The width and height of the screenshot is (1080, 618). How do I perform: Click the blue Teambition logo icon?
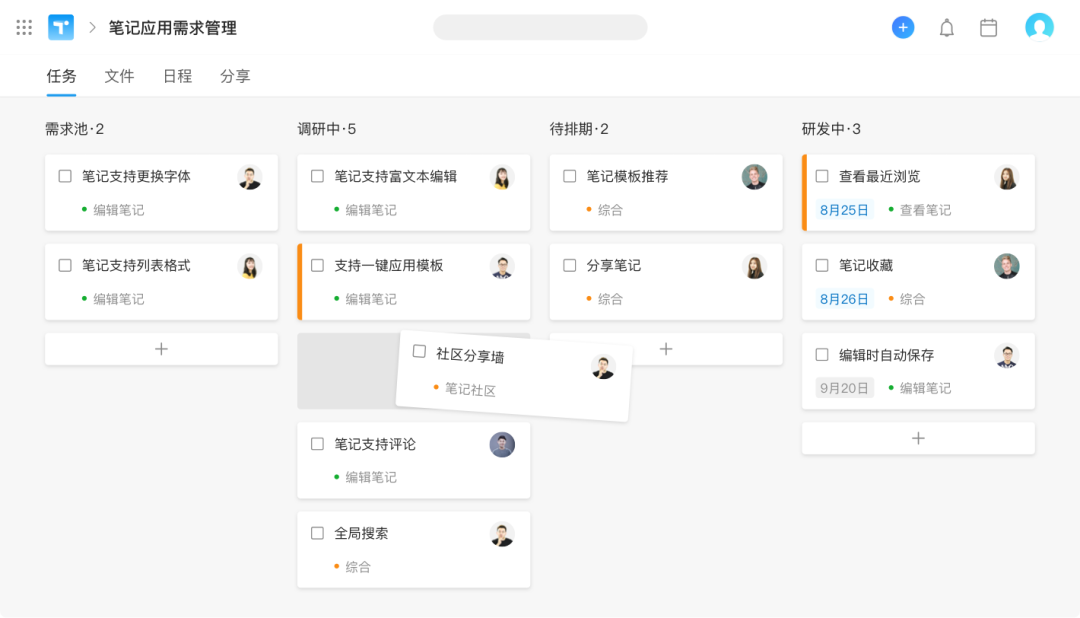60,27
